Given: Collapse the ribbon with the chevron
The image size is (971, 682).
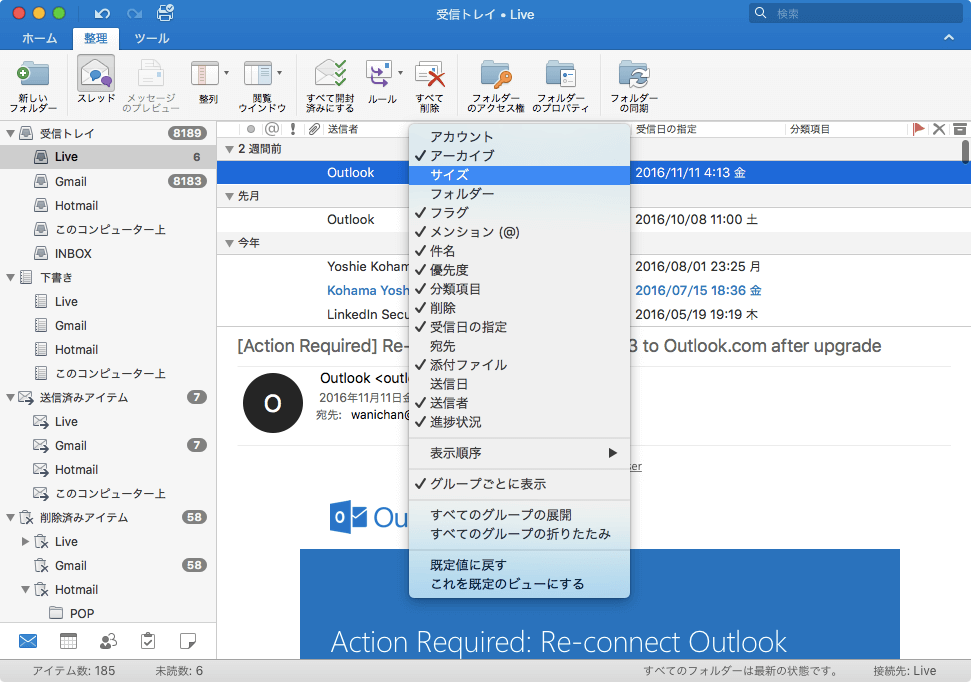Looking at the screenshot, I should [x=949, y=38].
